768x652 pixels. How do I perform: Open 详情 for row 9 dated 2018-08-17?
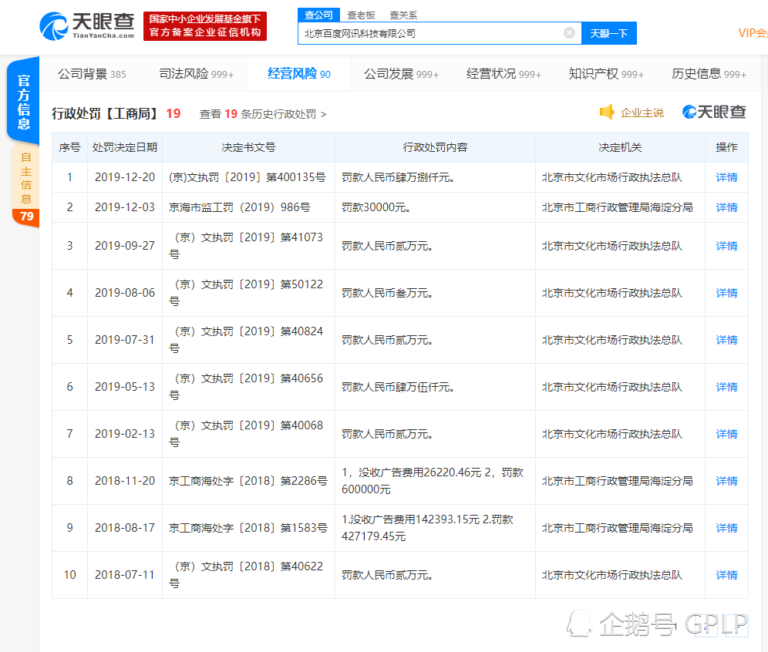click(x=726, y=528)
